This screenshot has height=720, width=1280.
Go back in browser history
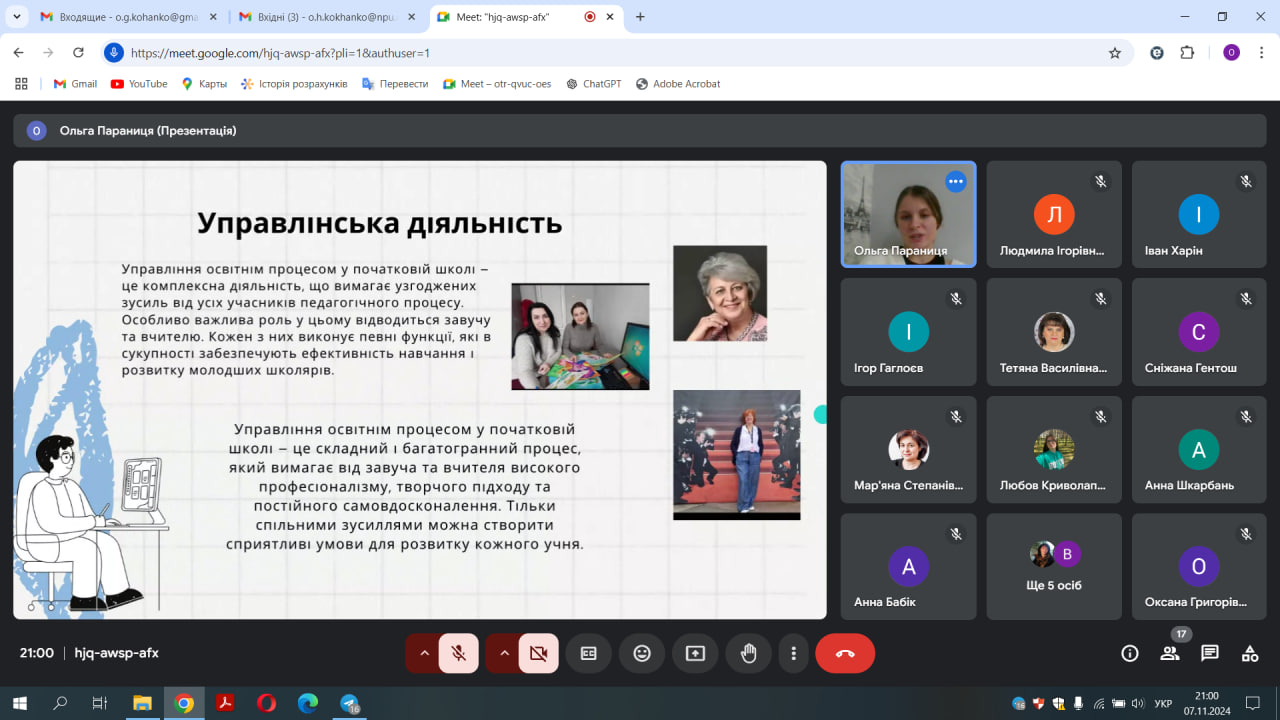pyautogui.click(x=18, y=53)
